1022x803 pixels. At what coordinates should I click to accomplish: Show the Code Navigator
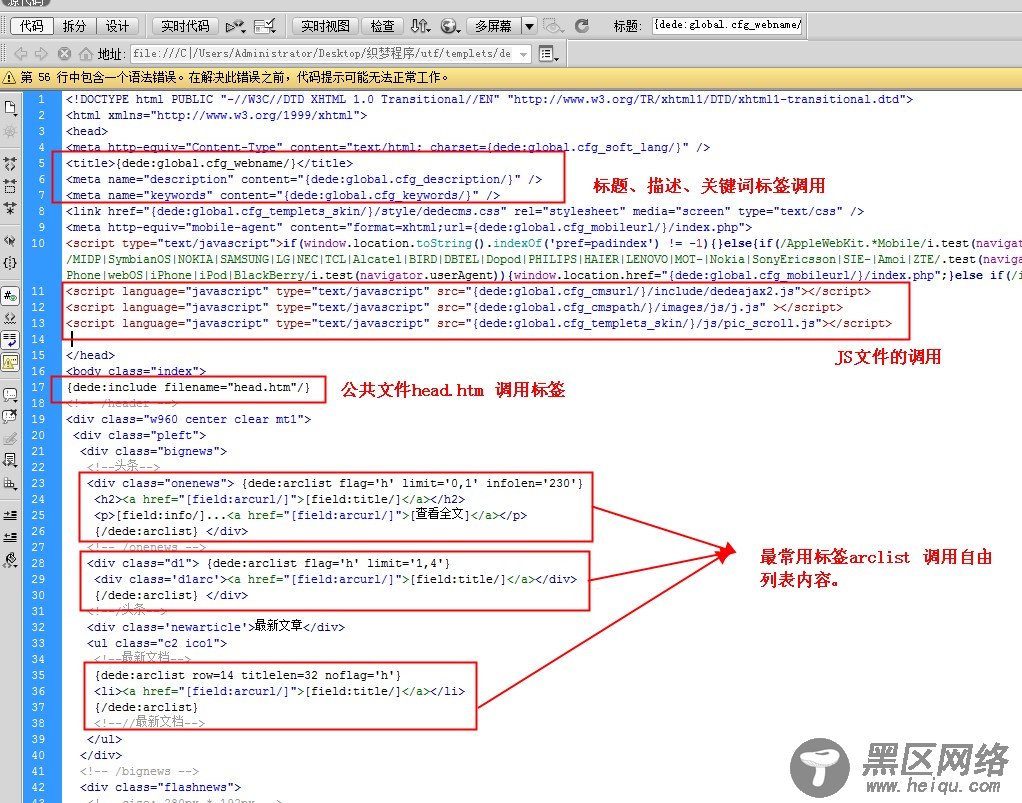(10, 132)
